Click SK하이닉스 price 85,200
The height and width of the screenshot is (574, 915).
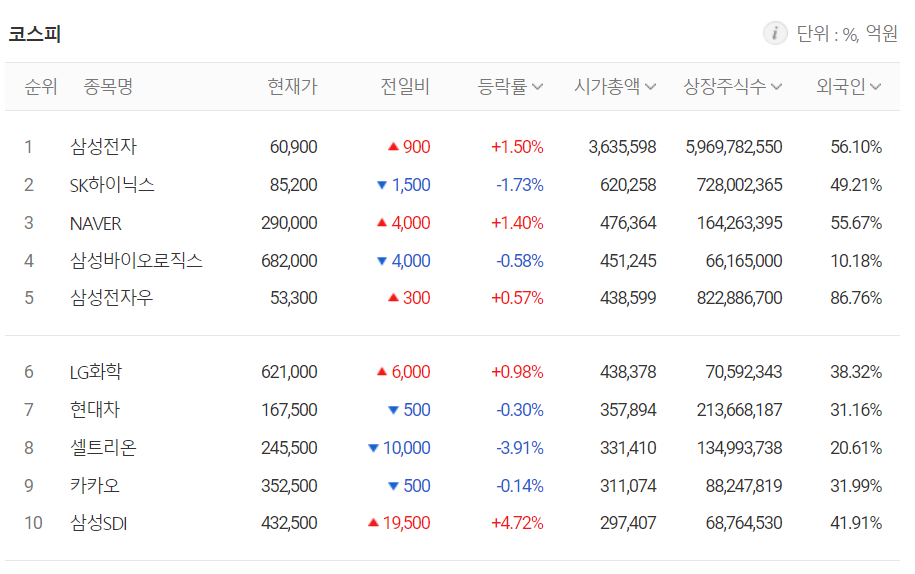pos(294,185)
